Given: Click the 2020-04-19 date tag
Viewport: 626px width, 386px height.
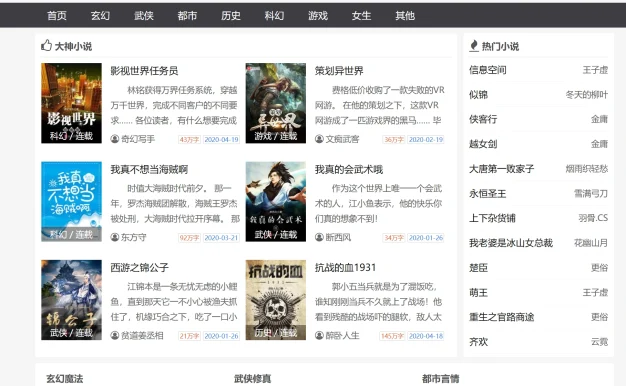Looking at the screenshot, I should coord(221,139).
